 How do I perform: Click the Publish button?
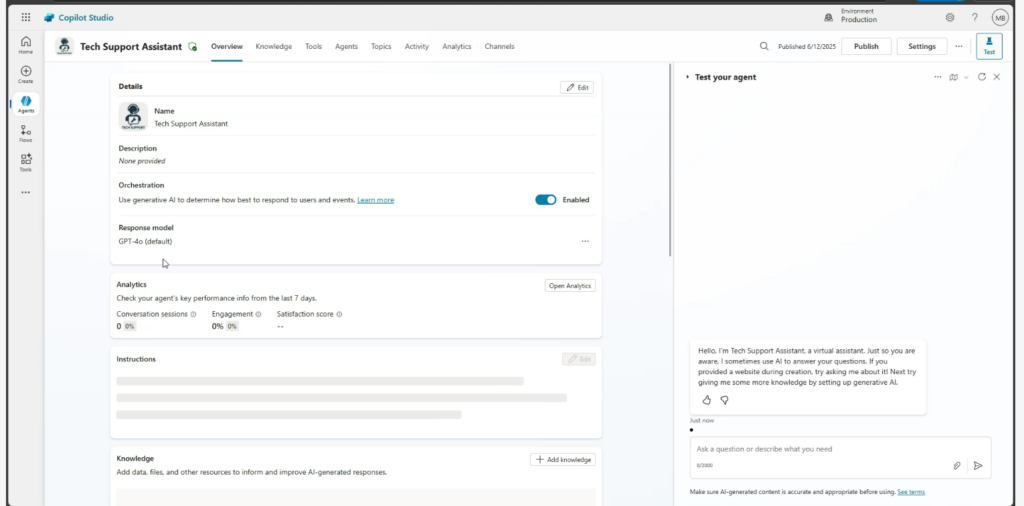point(866,46)
